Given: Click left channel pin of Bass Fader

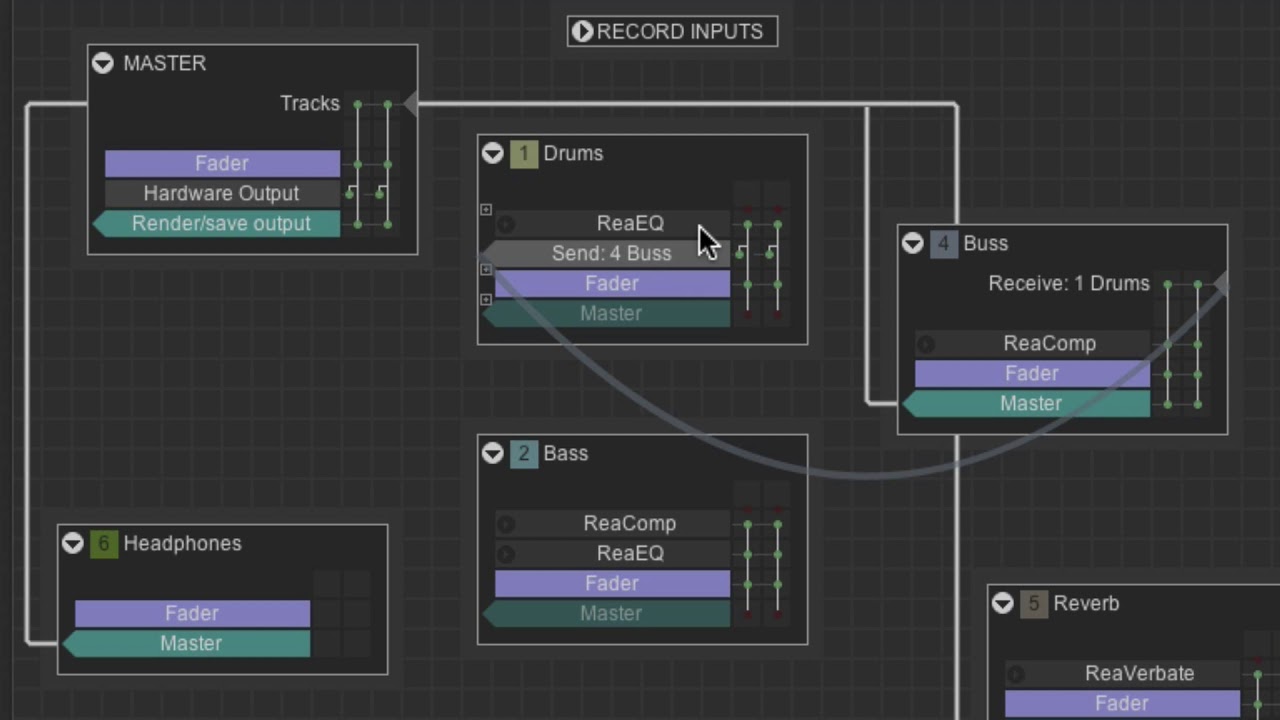Looking at the screenshot, I should point(747,584).
